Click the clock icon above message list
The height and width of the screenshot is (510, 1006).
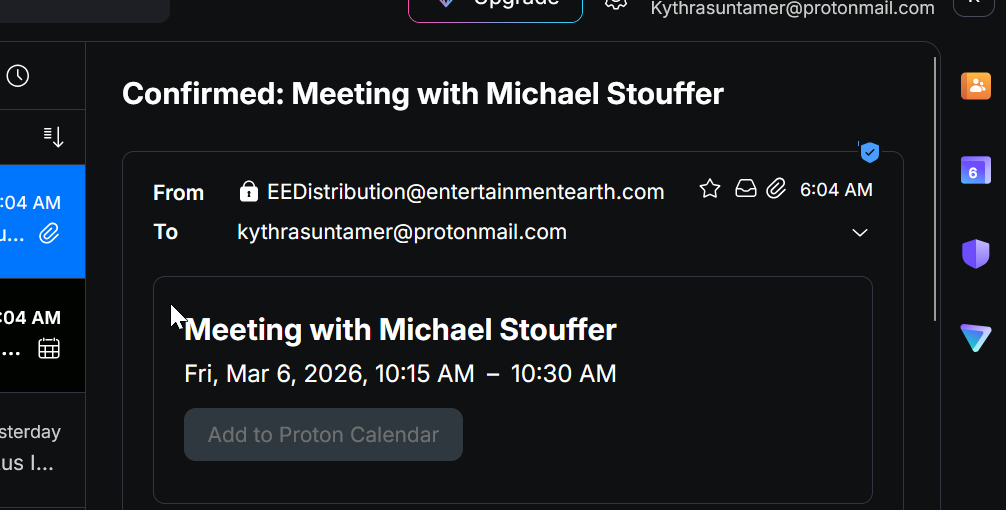pyautogui.click(x=18, y=76)
